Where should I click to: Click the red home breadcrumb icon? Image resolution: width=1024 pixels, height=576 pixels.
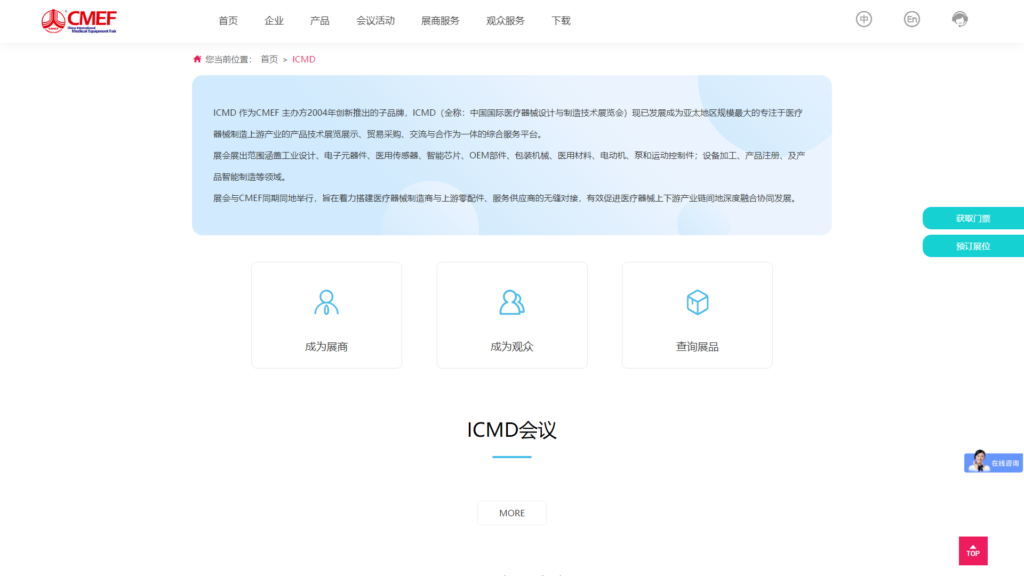197,59
